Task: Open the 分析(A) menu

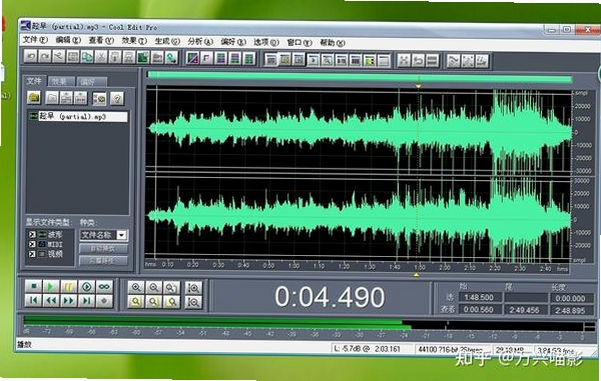Action: (200, 42)
